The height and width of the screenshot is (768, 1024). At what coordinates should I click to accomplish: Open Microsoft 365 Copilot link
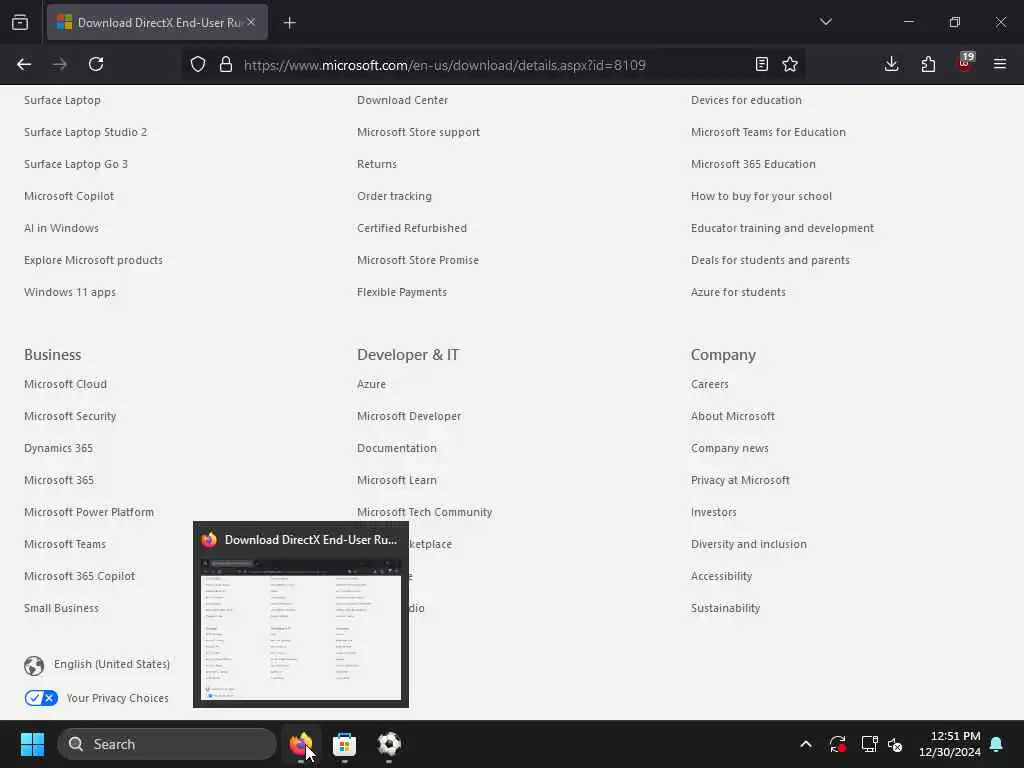(x=80, y=576)
